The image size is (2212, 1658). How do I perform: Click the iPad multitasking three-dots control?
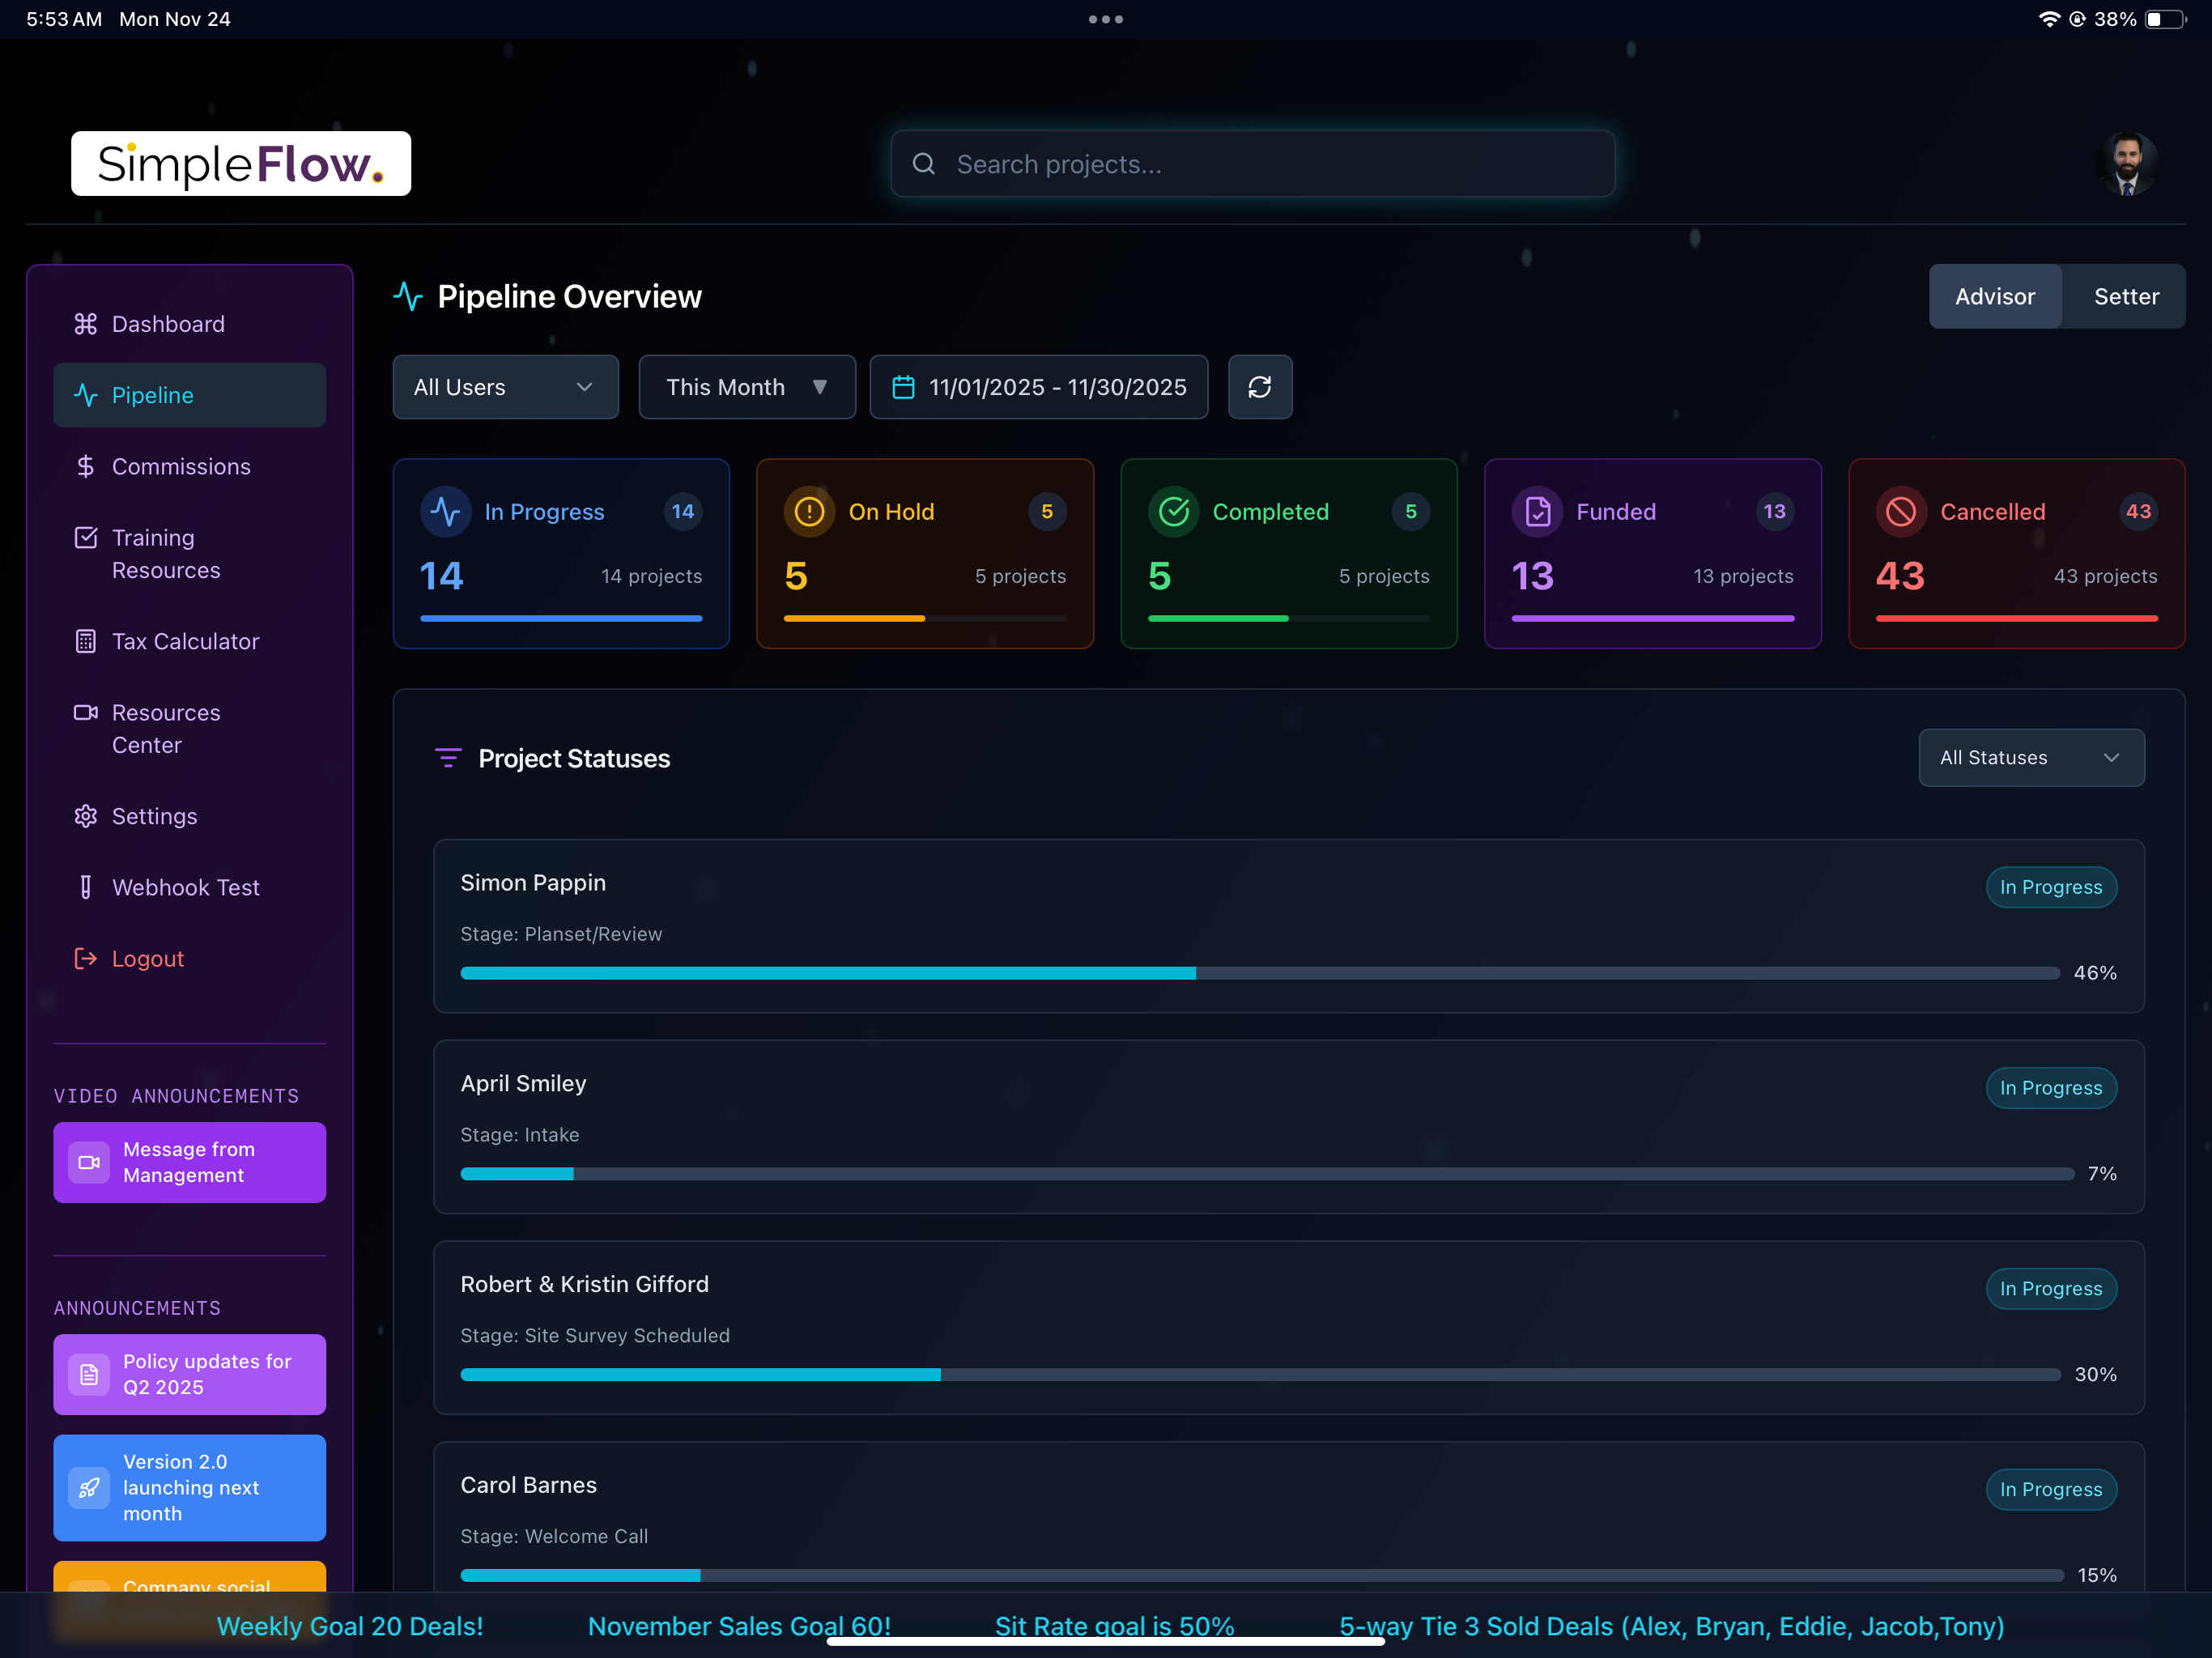click(x=1106, y=19)
